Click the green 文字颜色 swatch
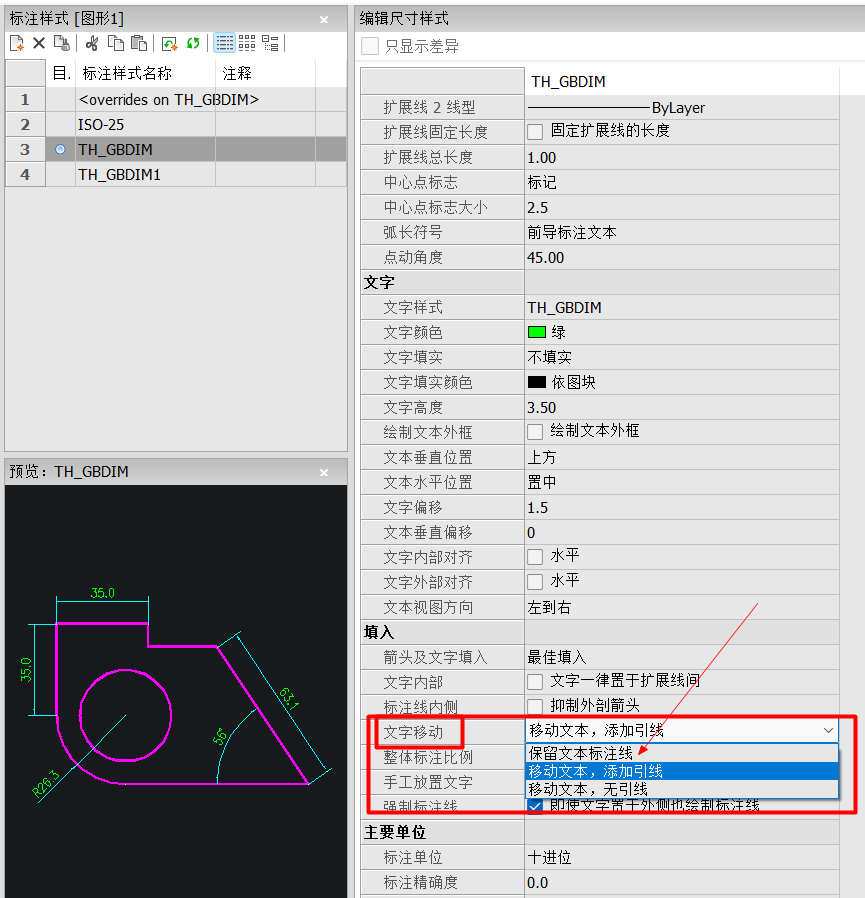 (x=537, y=332)
